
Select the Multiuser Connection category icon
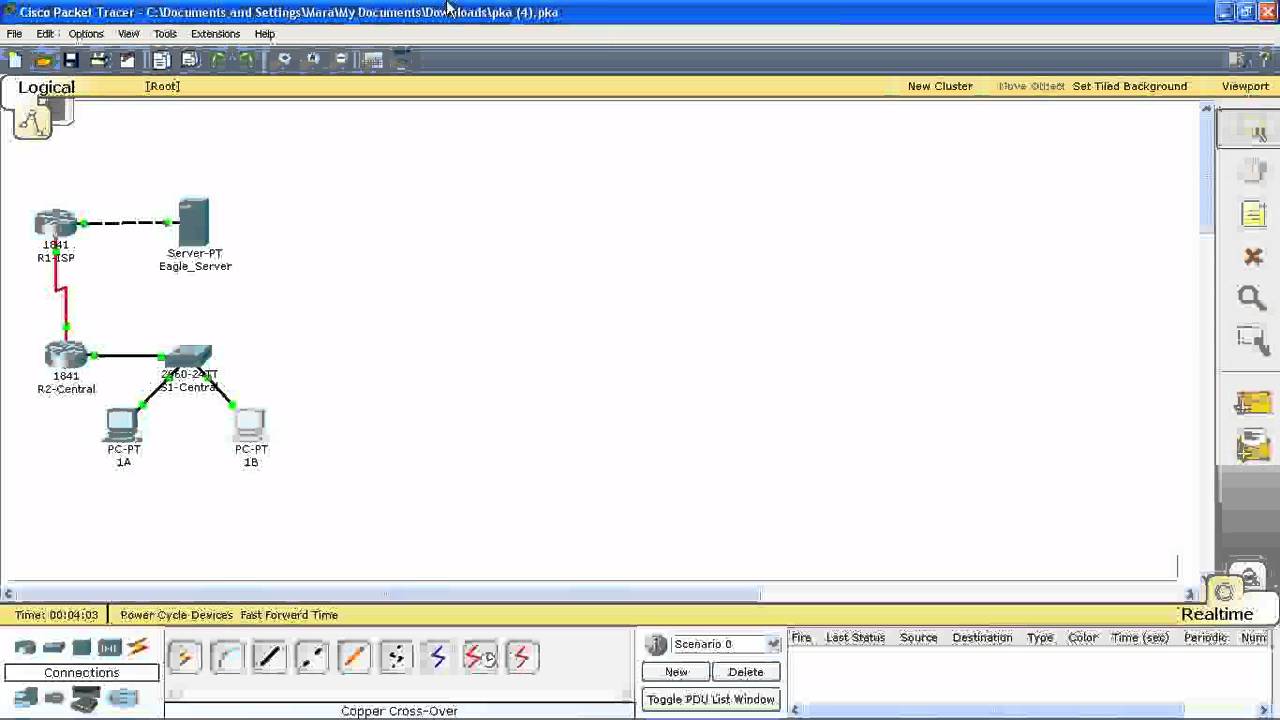click(x=122, y=698)
